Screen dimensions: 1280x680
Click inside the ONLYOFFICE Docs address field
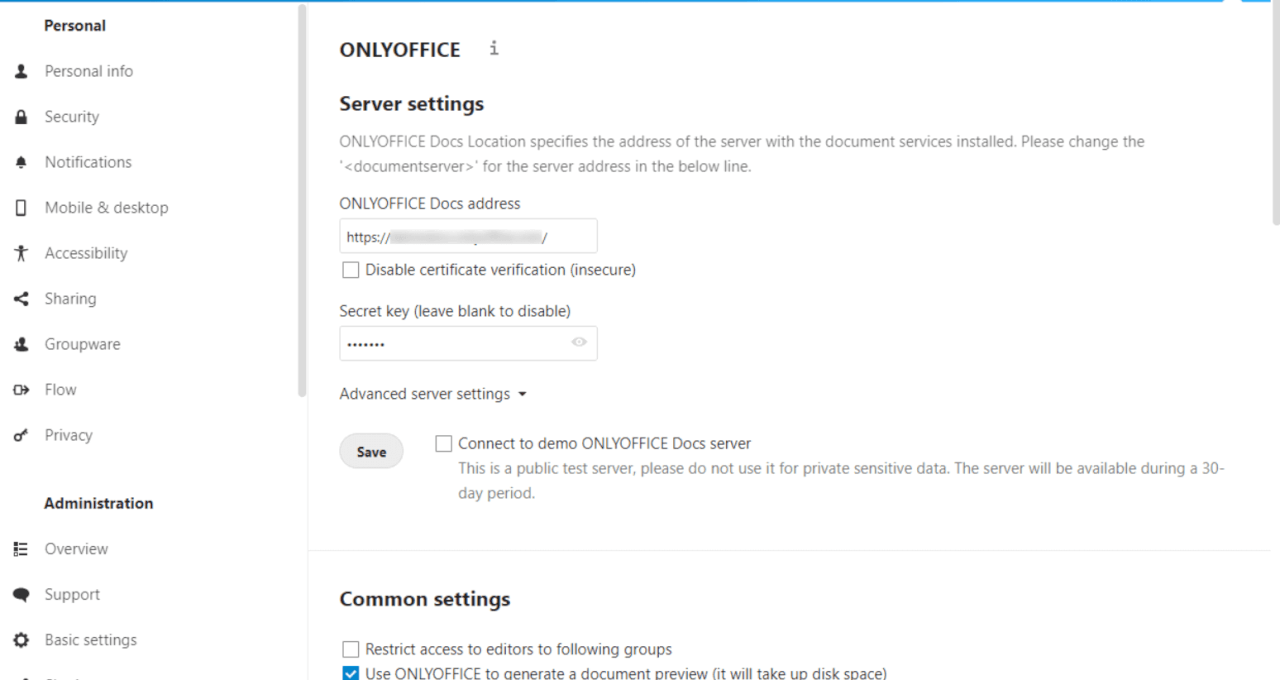[x=468, y=235]
